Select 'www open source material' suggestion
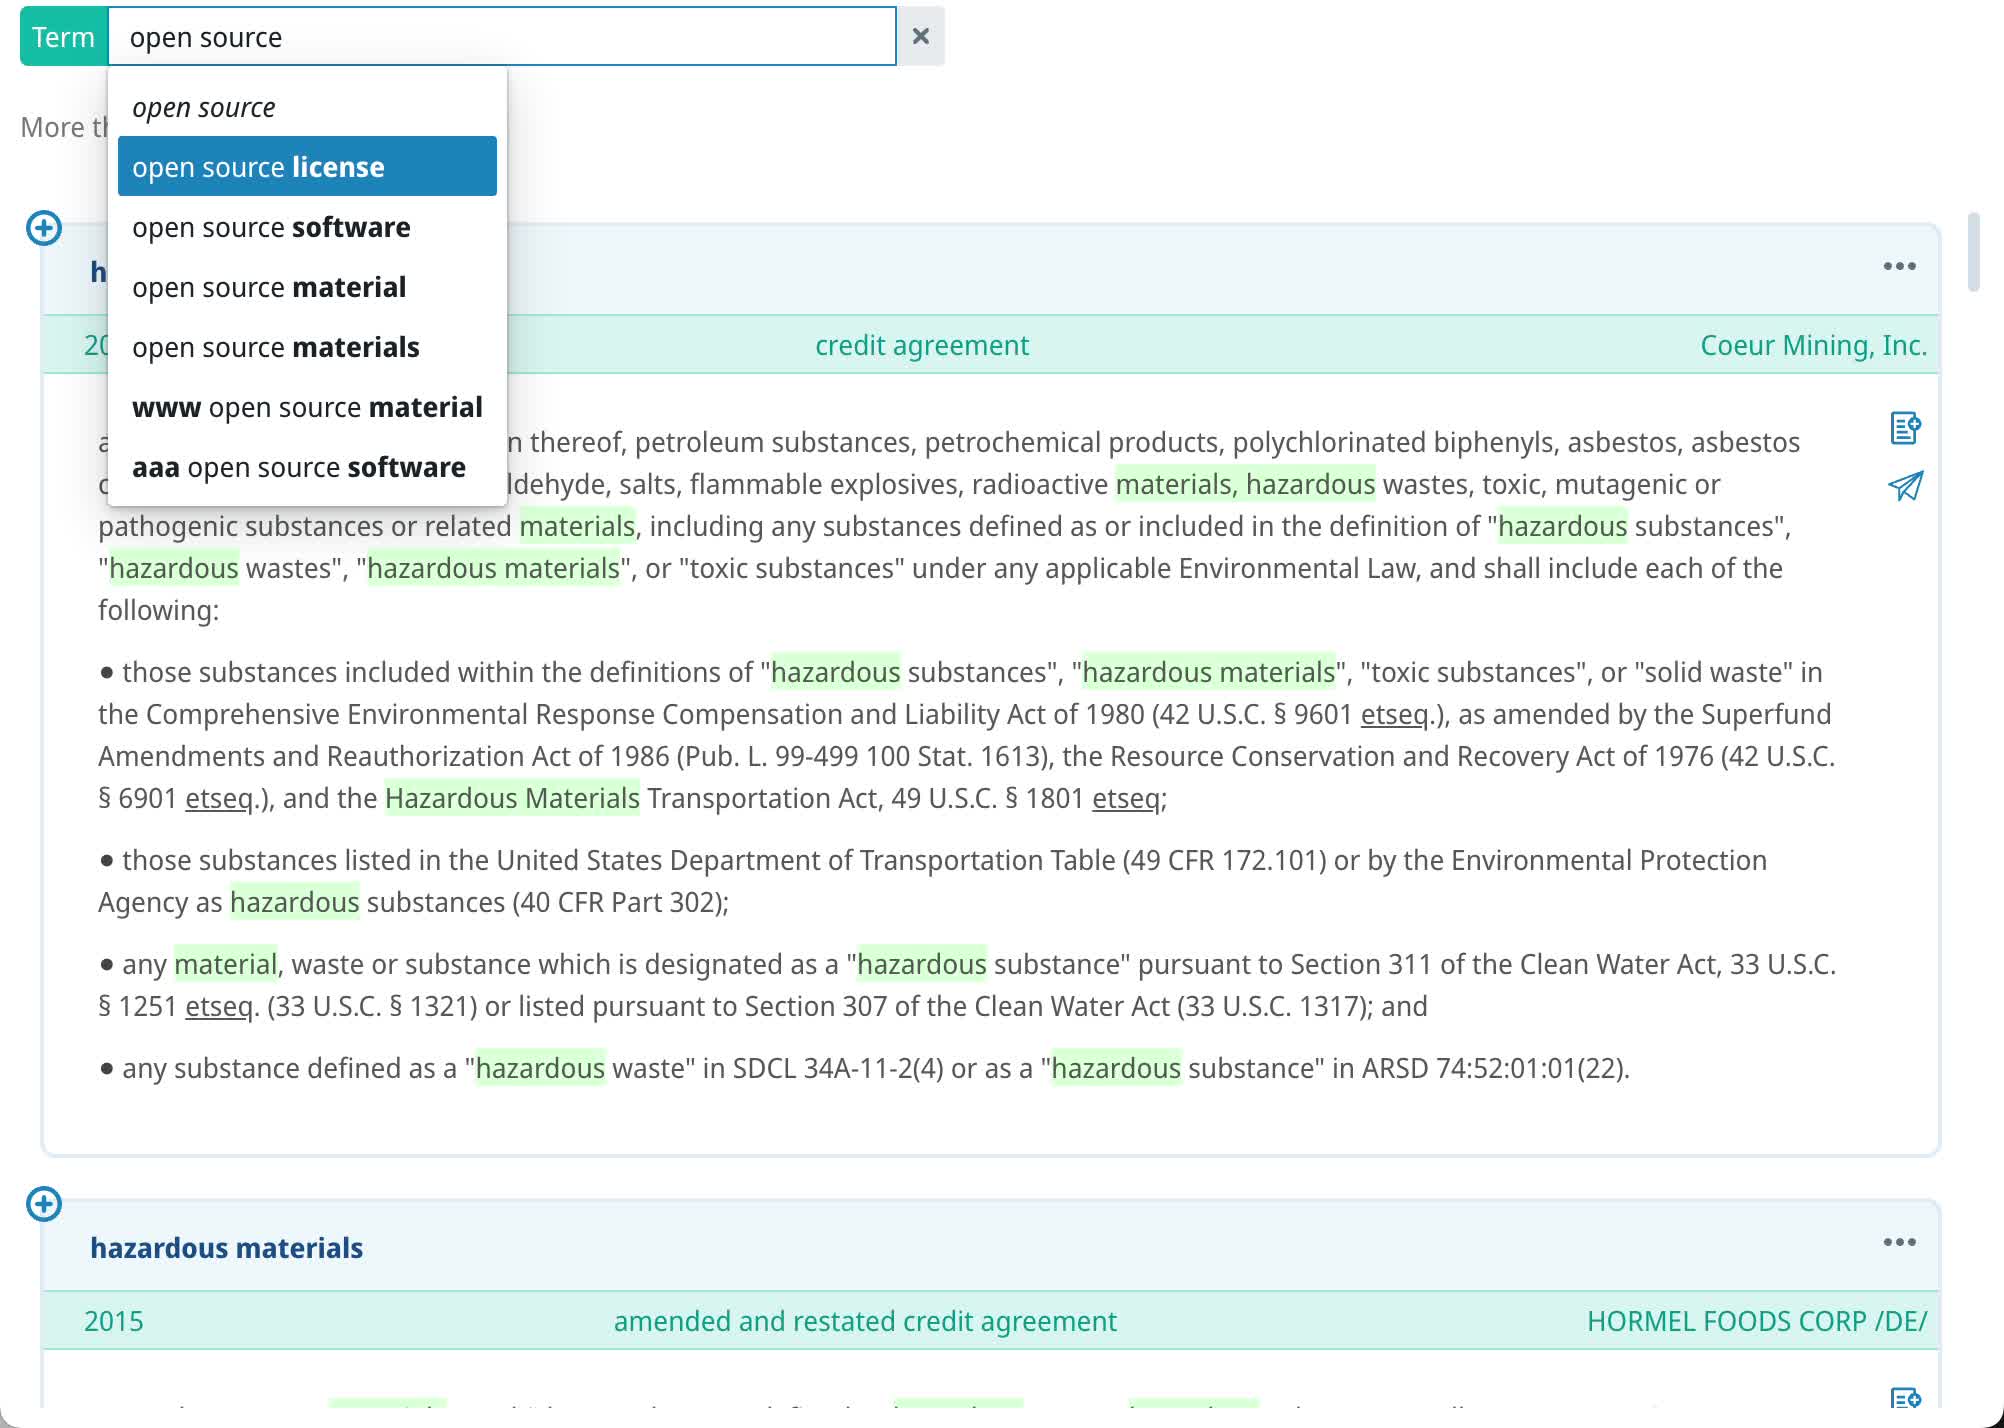Viewport: 2004px width, 1428px height. click(x=307, y=407)
